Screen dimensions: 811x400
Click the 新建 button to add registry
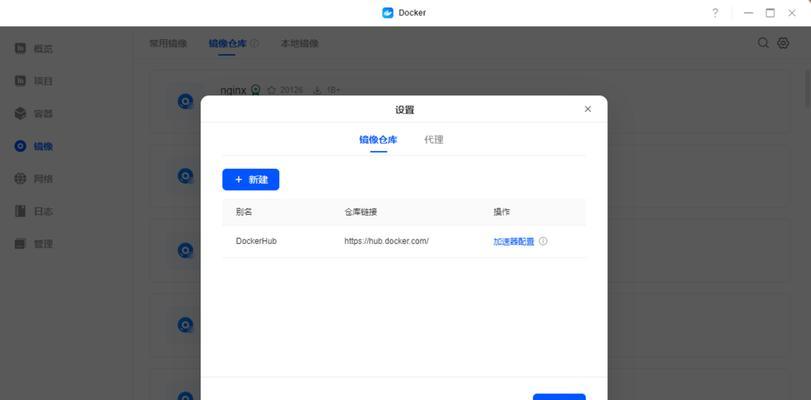click(x=251, y=180)
